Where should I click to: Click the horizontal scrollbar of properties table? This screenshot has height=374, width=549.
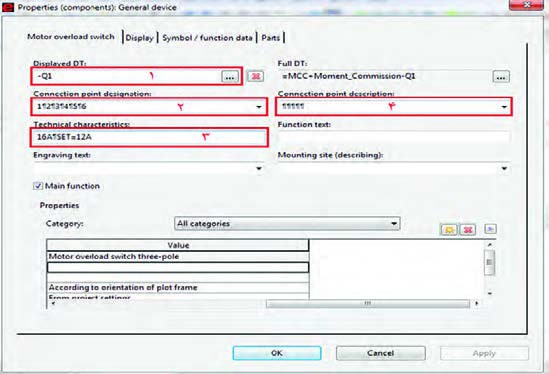[x=368, y=304]
